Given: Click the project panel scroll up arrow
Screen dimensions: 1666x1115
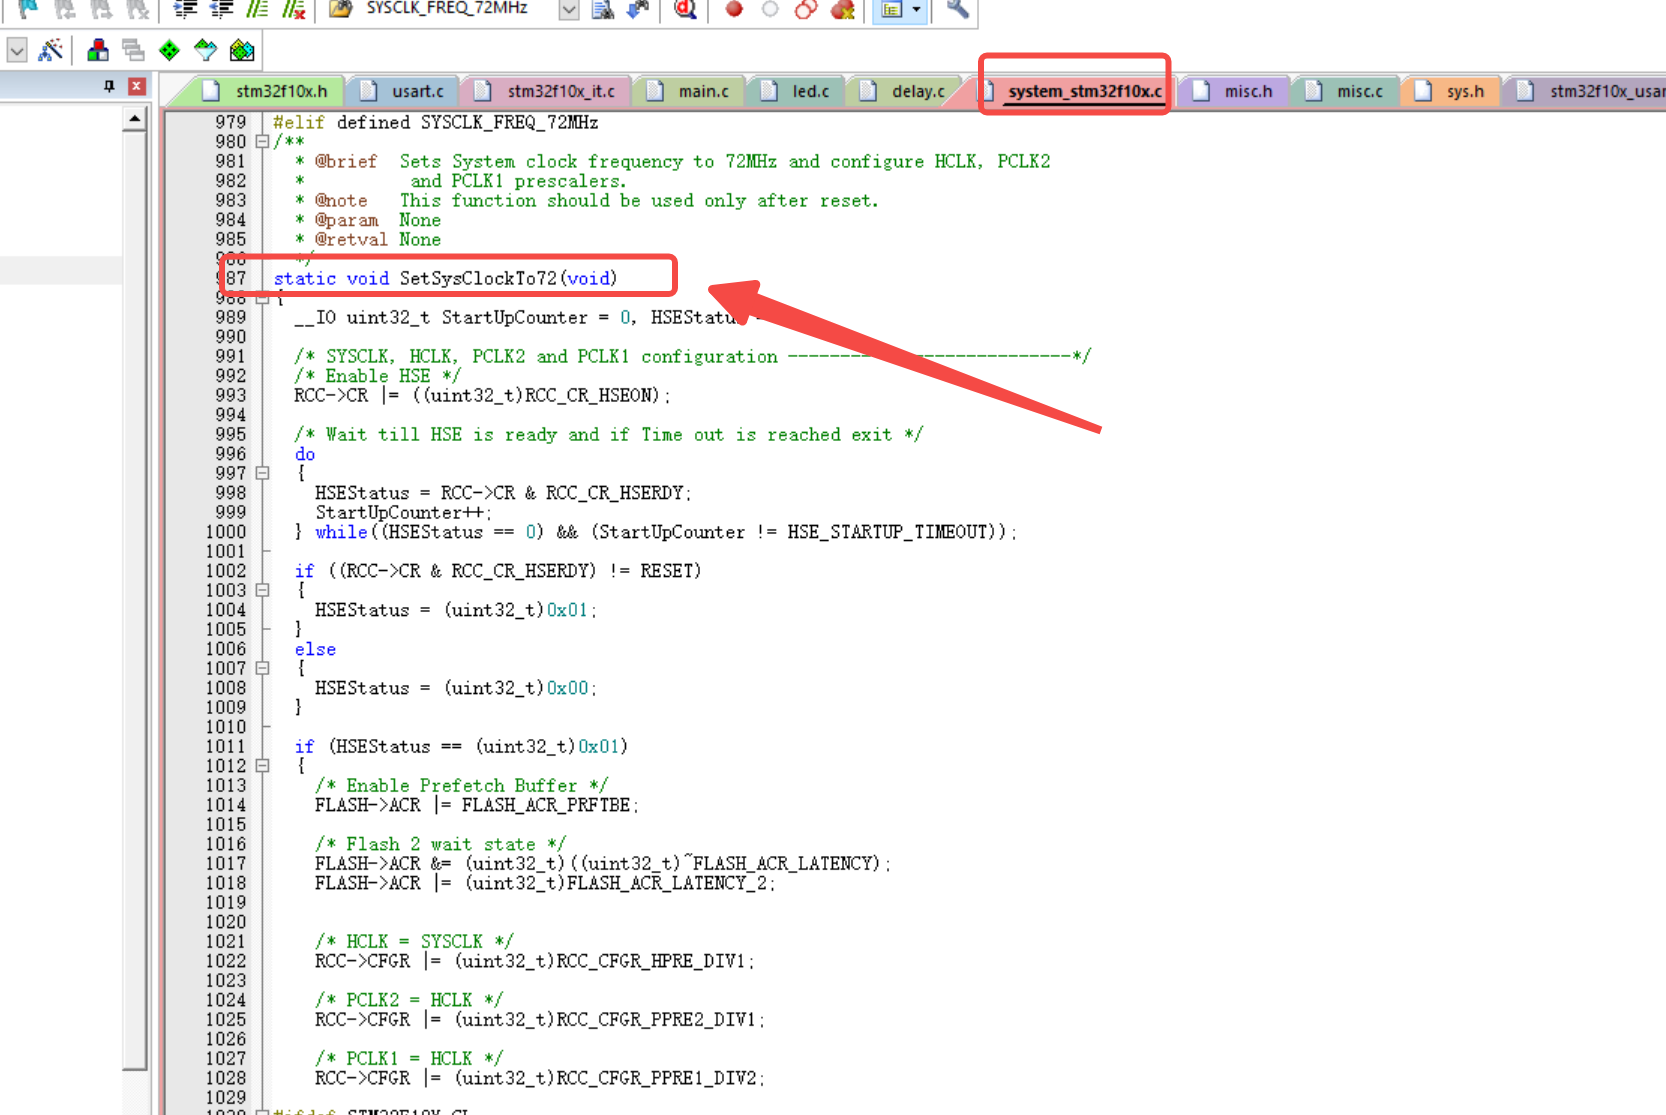Looking at the screenshot, I should [135, 120].
